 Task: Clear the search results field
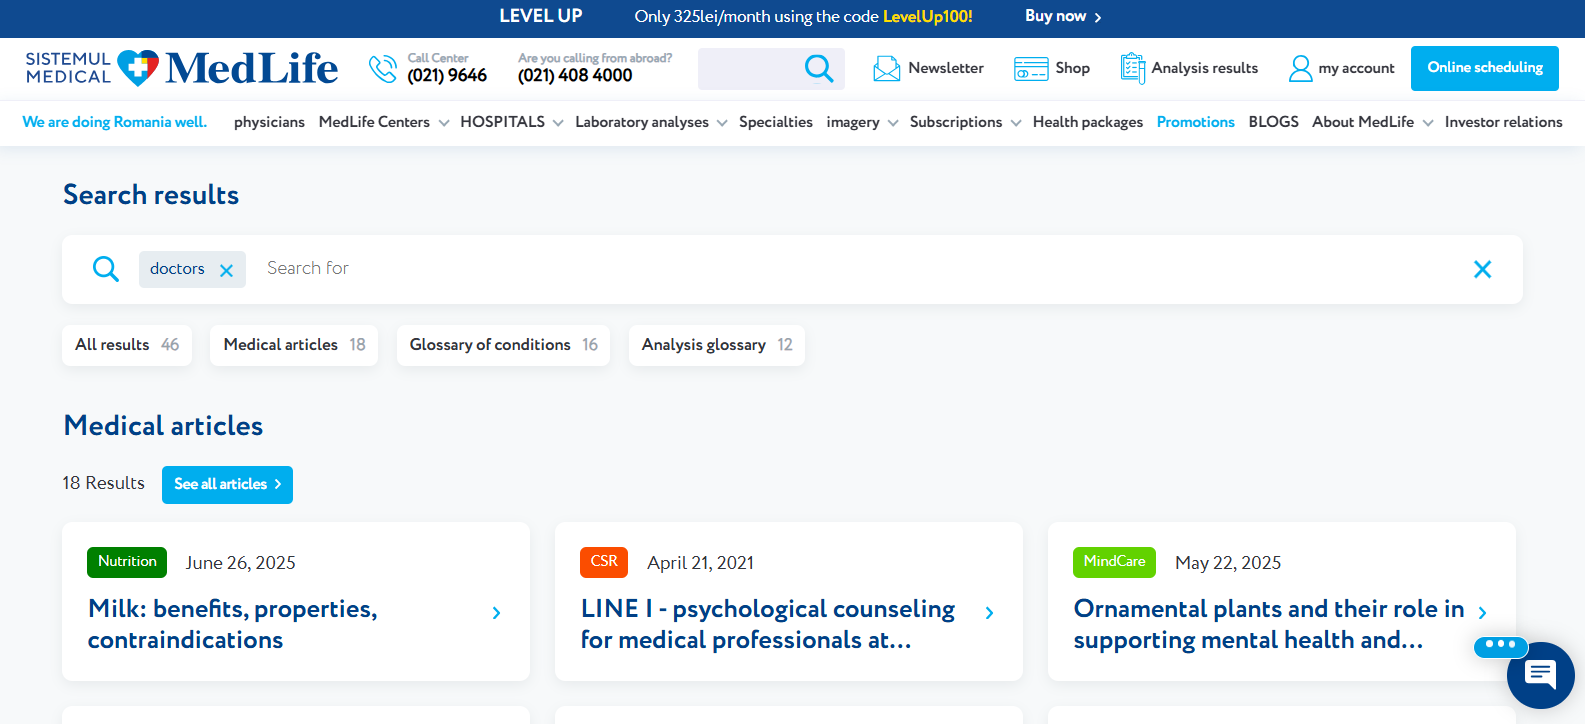click(x=1482, y=269)
